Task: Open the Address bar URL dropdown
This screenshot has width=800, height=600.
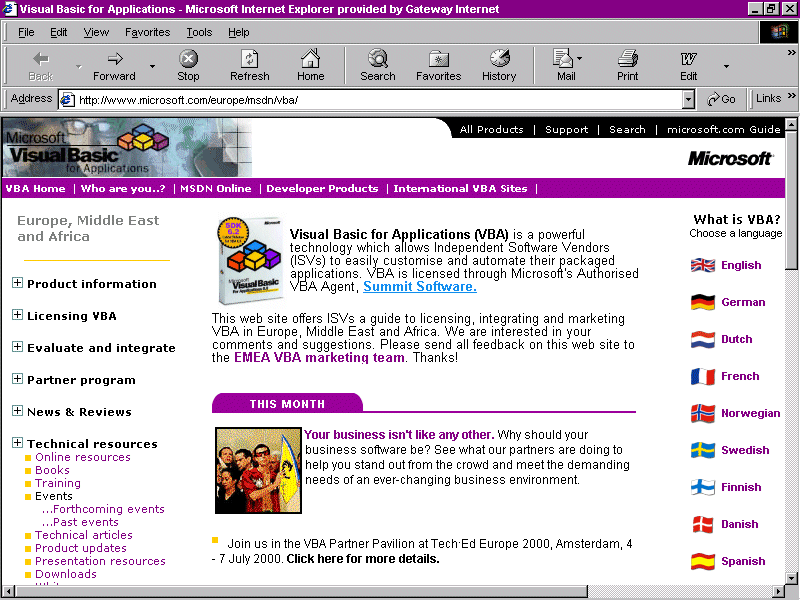Action: tap(688, 99)
